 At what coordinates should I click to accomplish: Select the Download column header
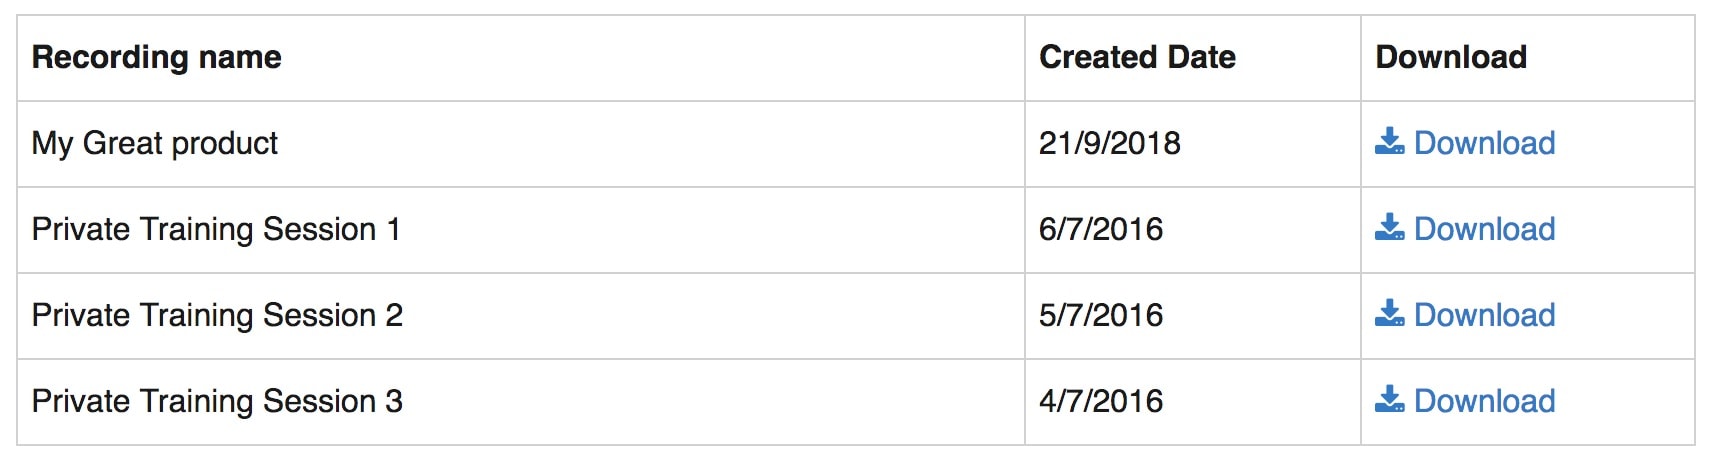click(x=1451, y=57)
